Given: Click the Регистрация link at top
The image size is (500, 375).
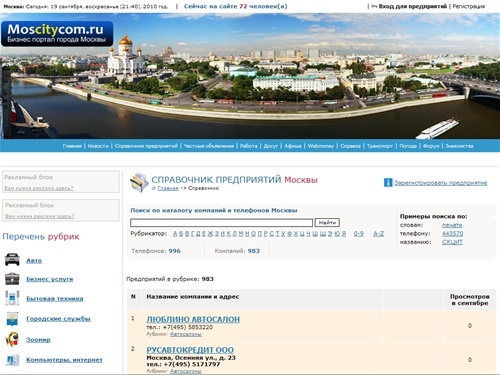Looking at the screenshot, I should [x=469, y=6].
